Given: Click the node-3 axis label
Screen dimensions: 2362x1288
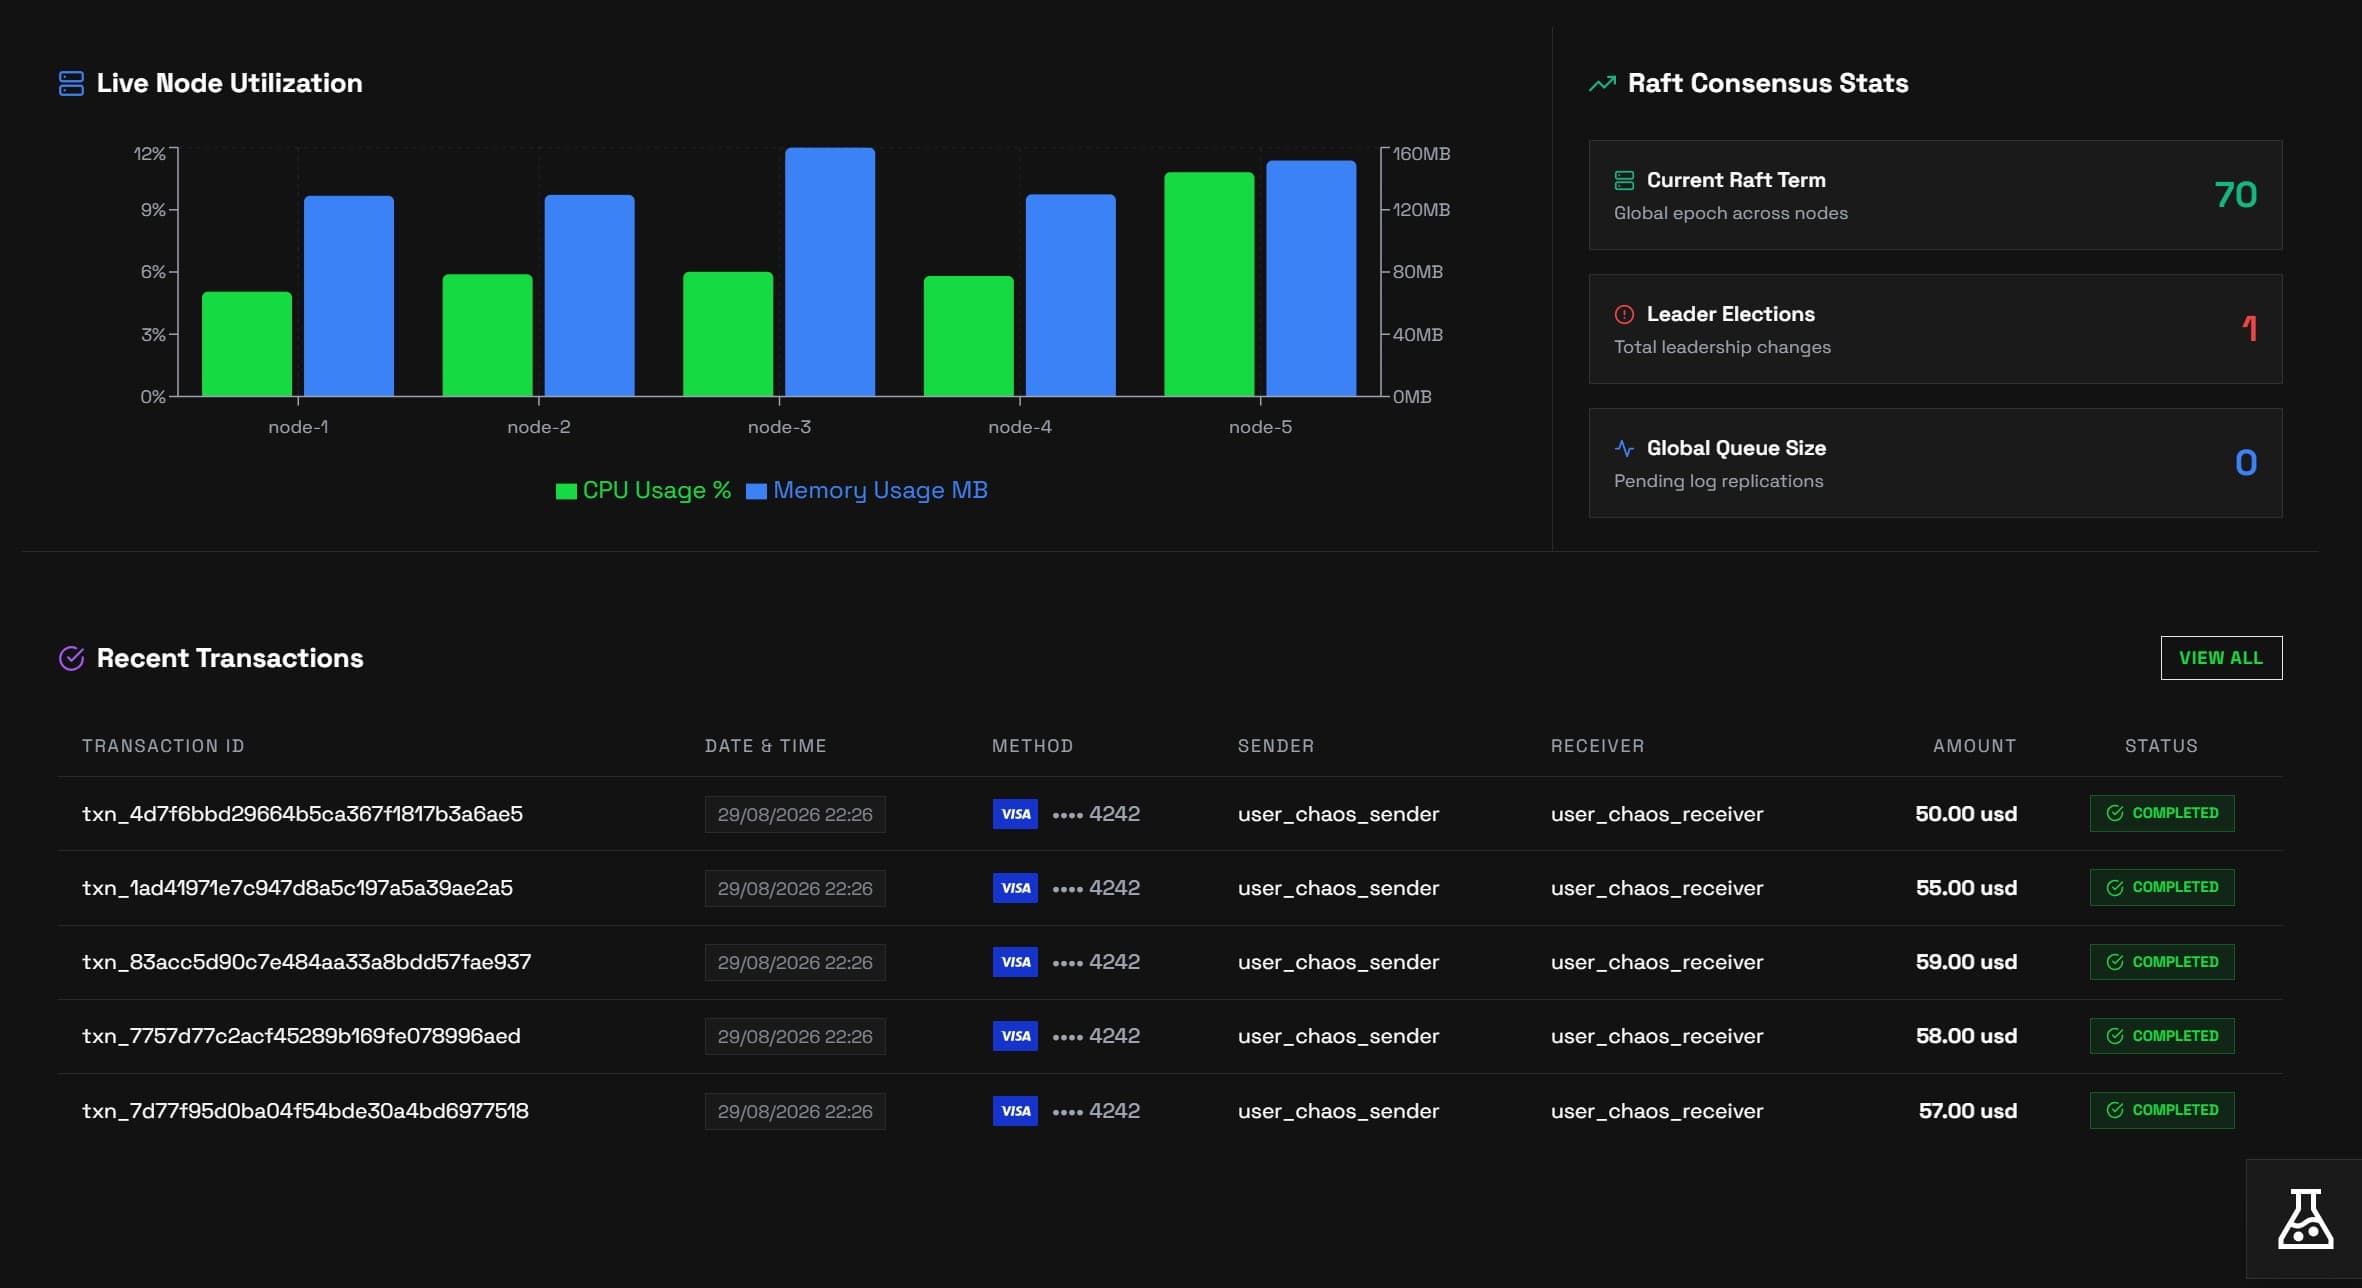Looking at the screenshot, I should coord(779,427).
